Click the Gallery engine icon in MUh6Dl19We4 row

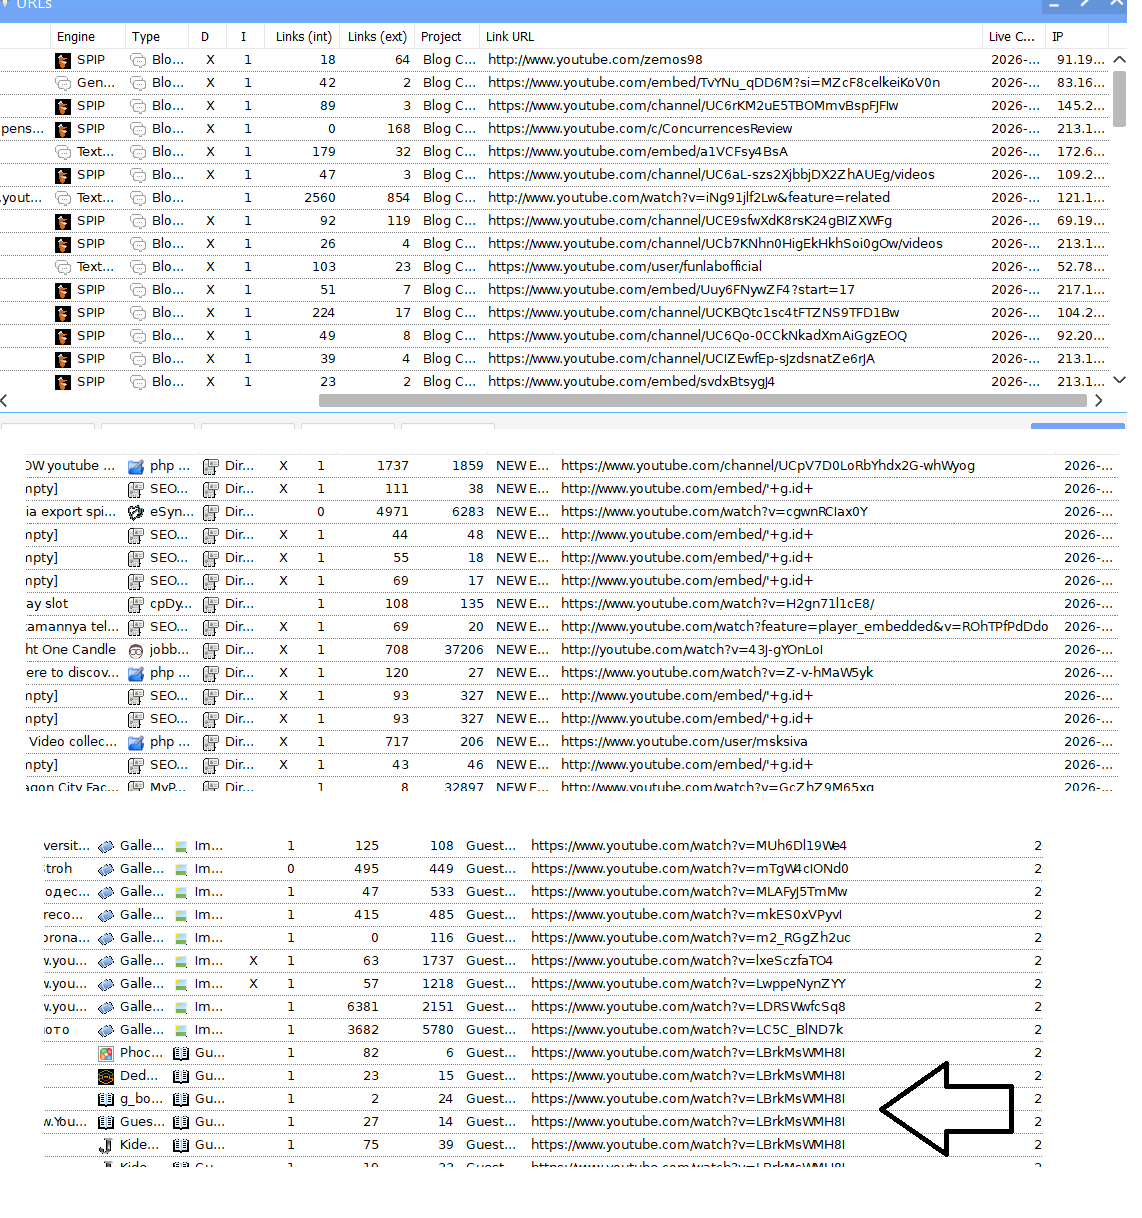(x=106, y=846)
